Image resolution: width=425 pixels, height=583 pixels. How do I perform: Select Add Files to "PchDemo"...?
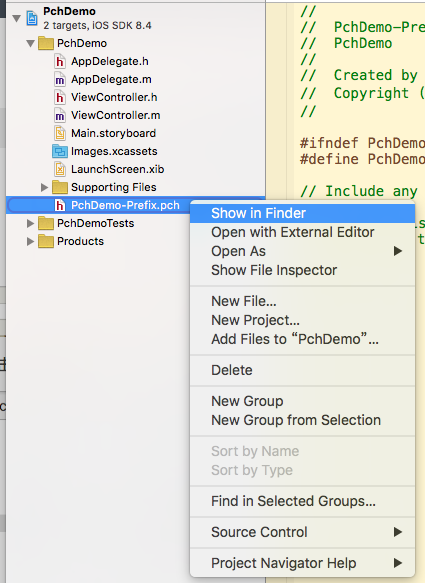302,339
